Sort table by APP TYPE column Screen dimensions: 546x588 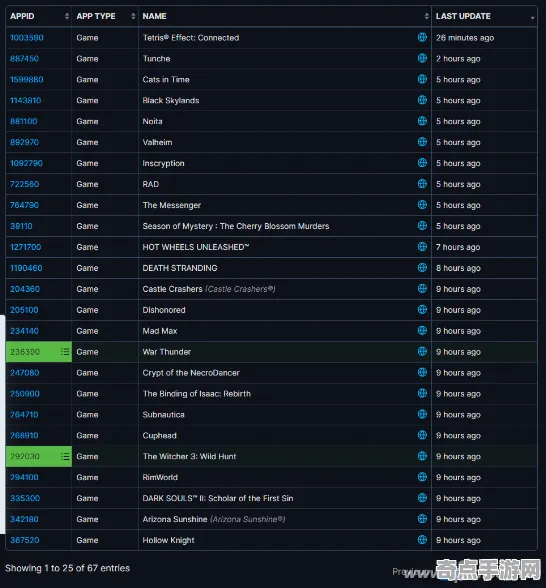[105, 16]
